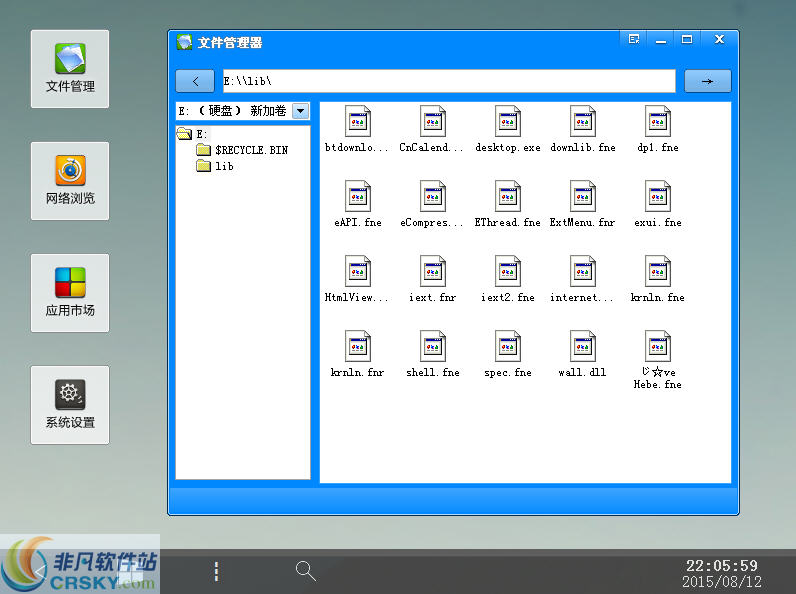This screenshot has width=796, height=594.
Task: Select the Hebe.fne file icon
Action: tap(658, 347)
